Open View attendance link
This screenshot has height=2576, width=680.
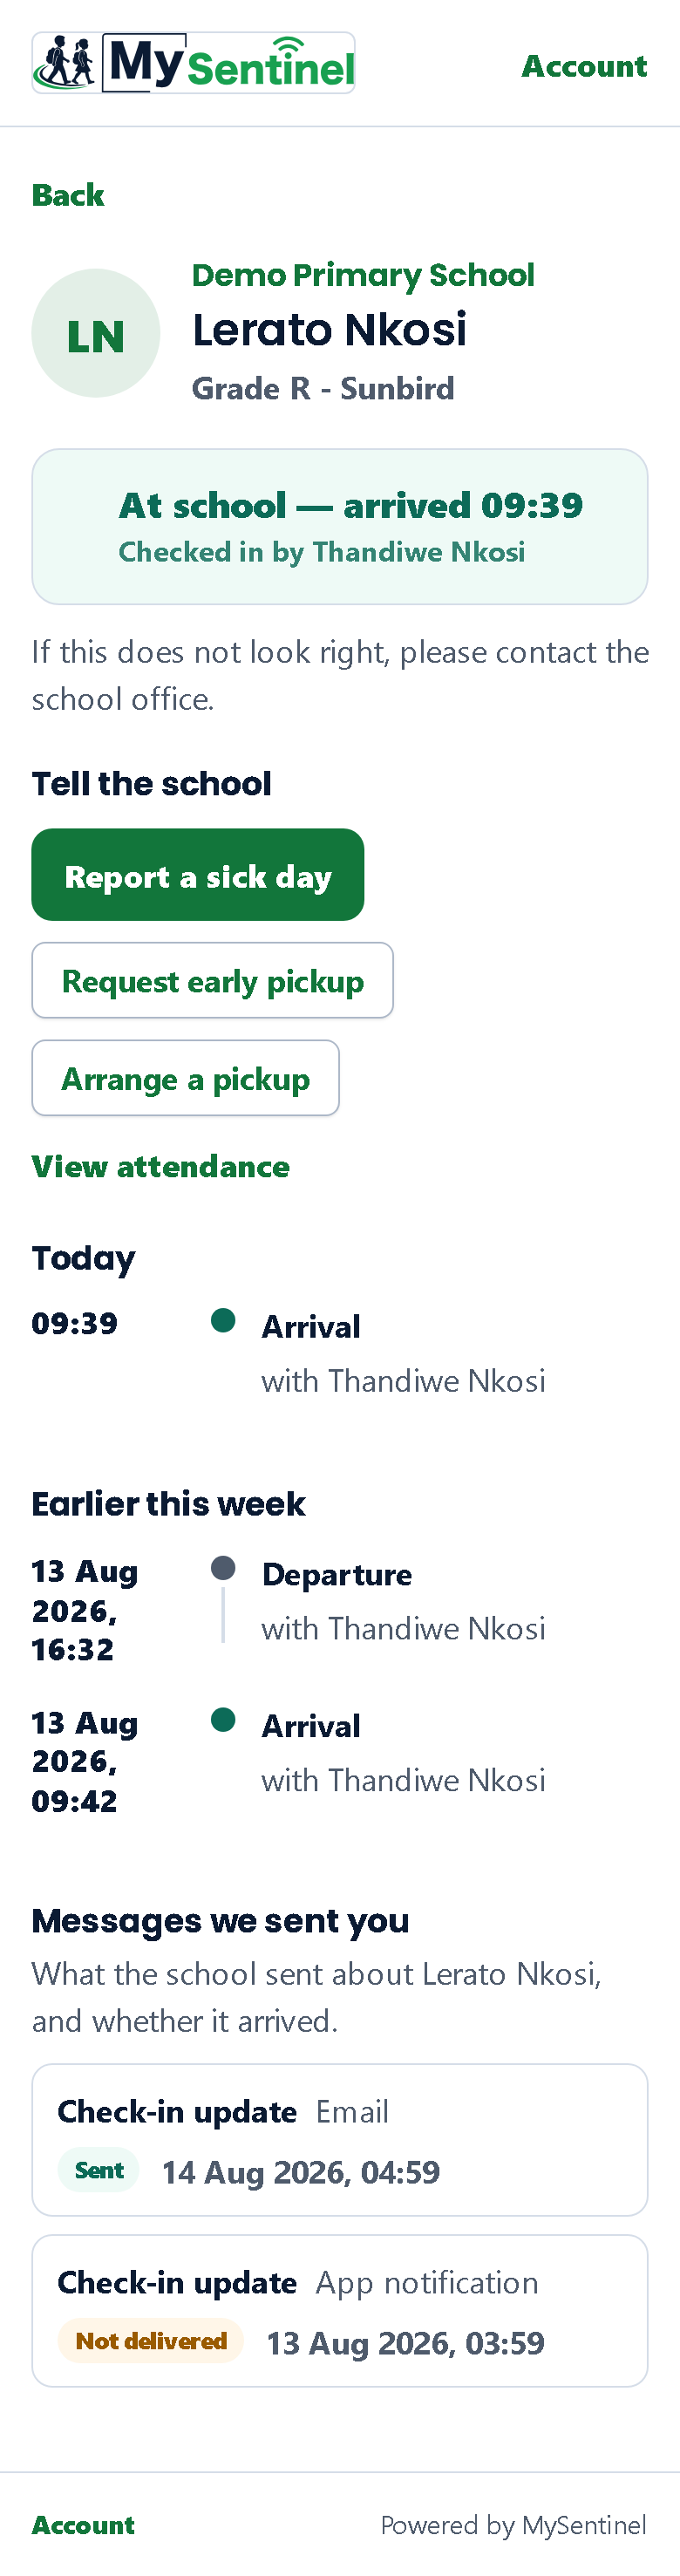(161, 1166)
